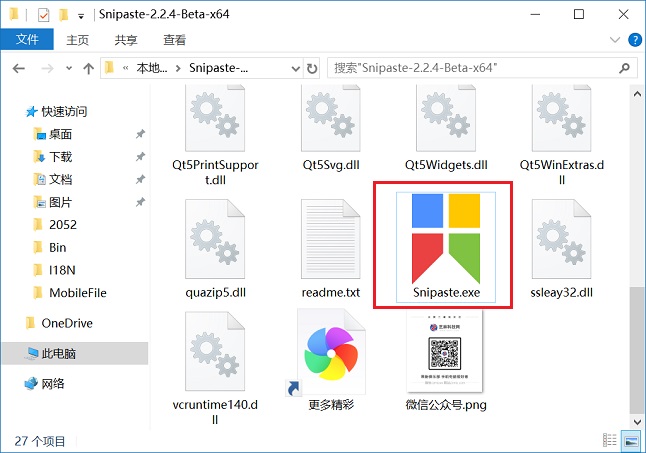The image size is (646, 453).
Task: Click the readme.txt file name label
Action: point(330,292)
